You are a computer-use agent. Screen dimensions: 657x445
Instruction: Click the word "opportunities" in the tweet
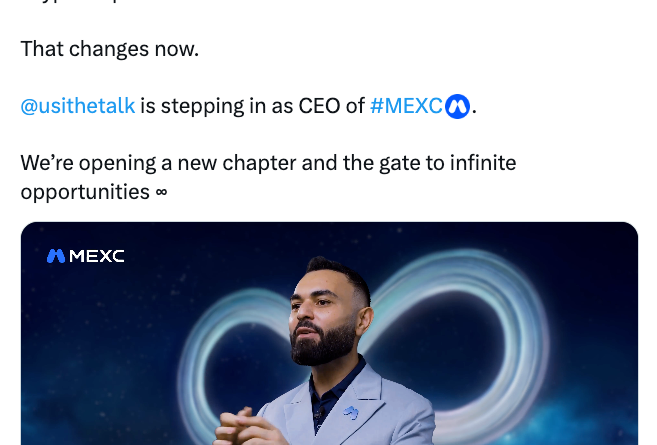pos(85,191)
